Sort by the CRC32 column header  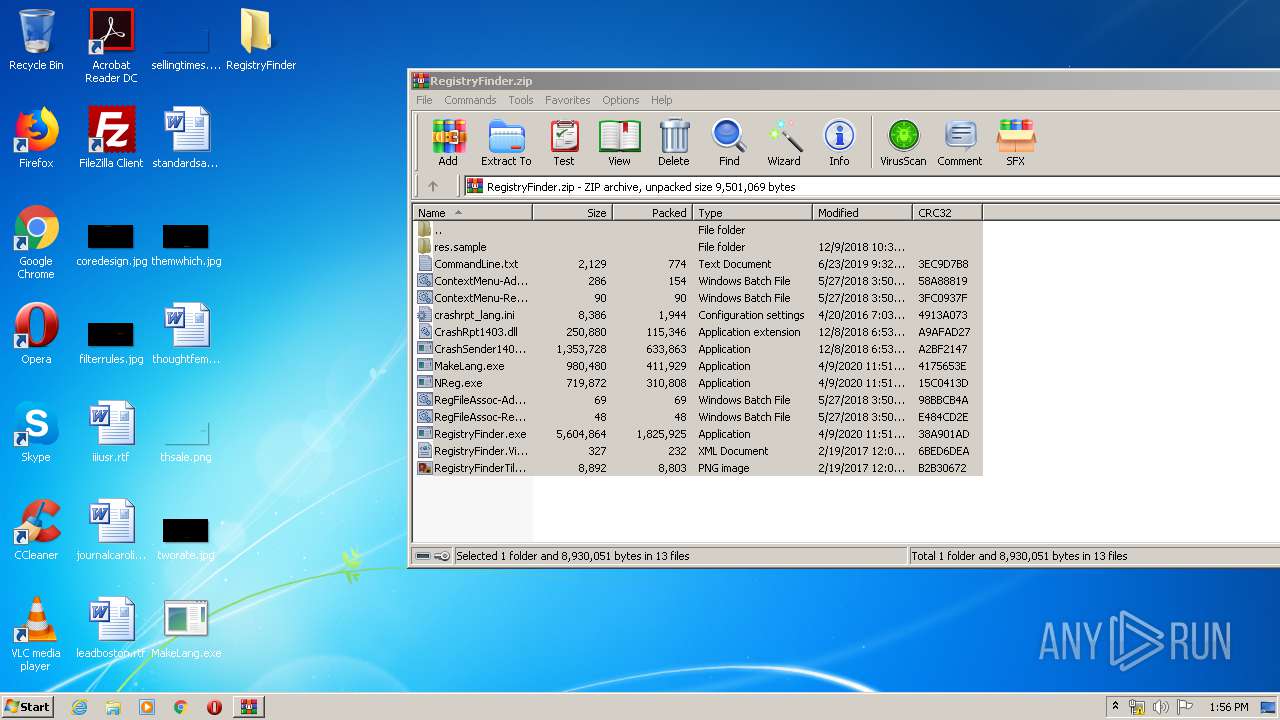(x=947, y=213)
